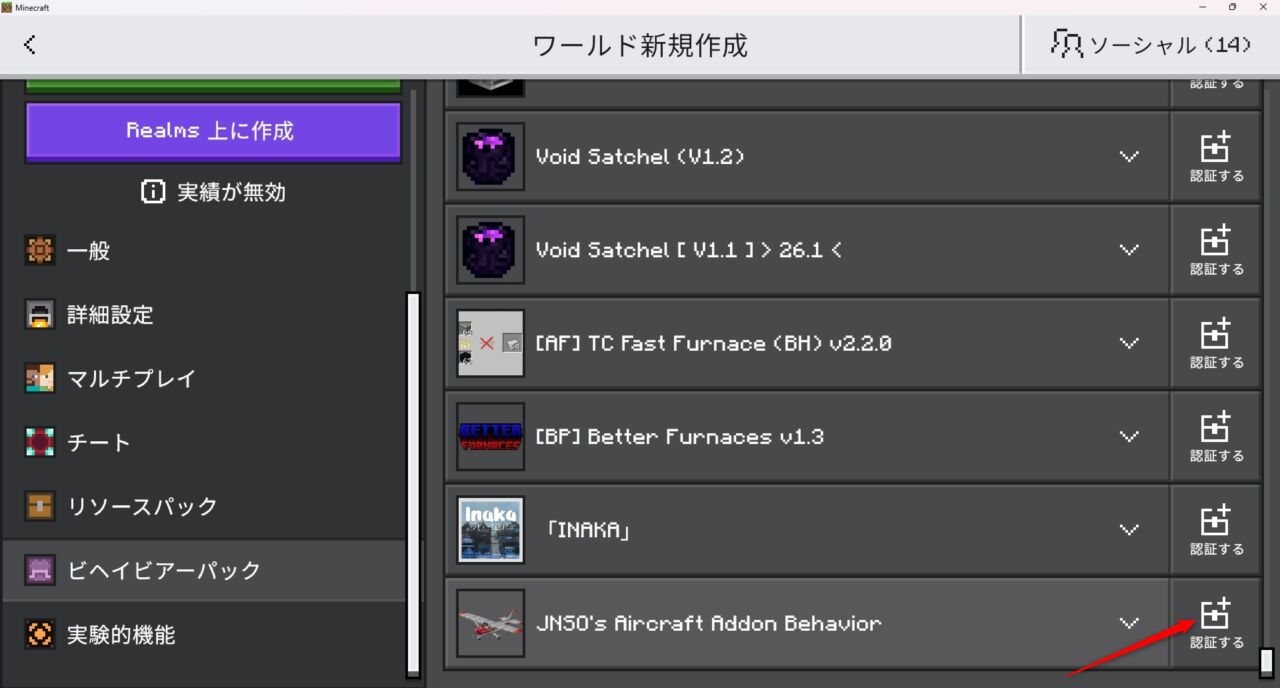Click the pack list scrollbar handle
Image resolution: width=1280 pixels, height=688 pixels.
pos(1266,662)
